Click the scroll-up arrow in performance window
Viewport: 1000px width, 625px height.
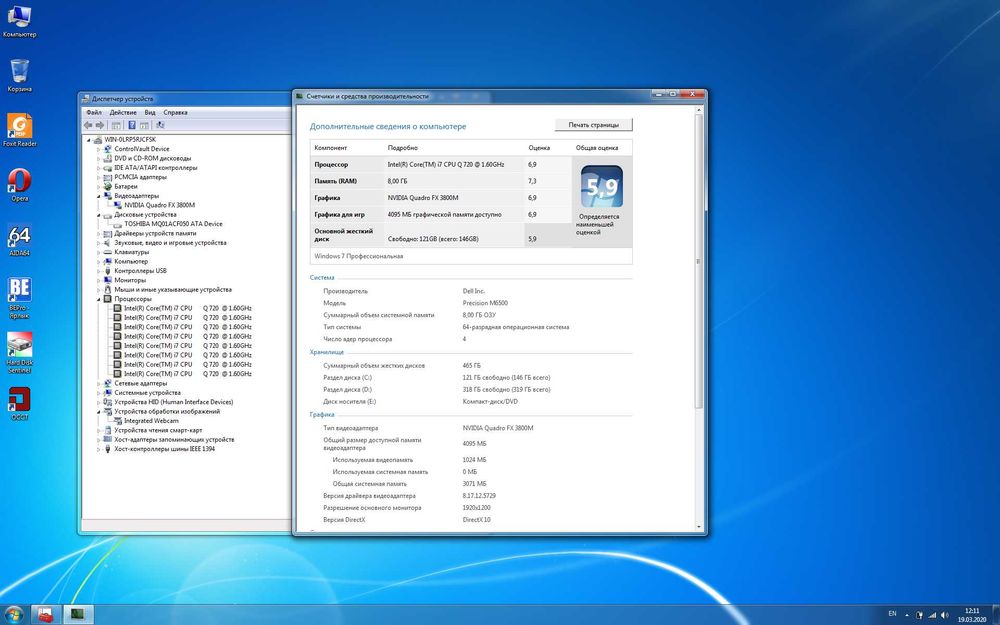click(698, 110)
